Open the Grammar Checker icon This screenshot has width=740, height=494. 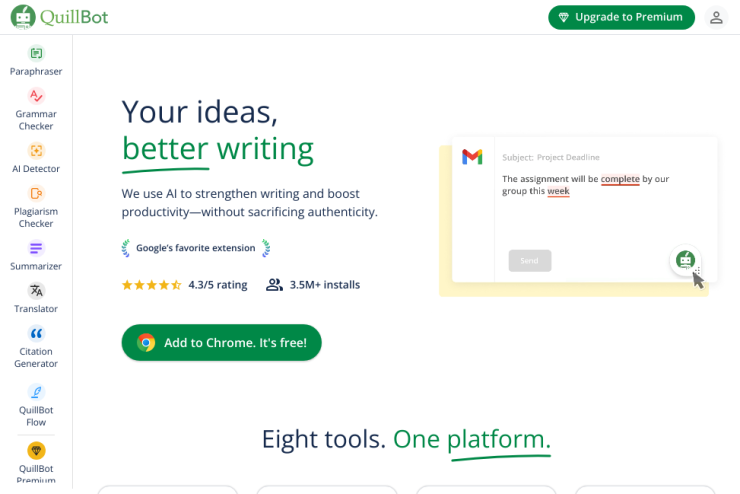36,96
